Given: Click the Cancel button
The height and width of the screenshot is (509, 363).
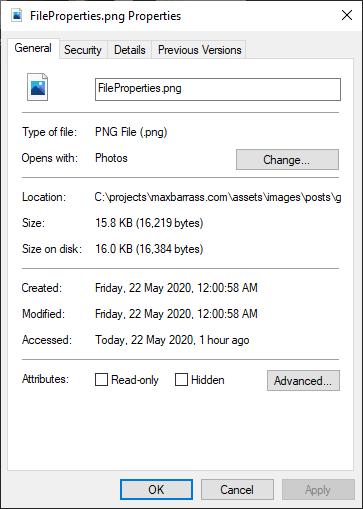Looking at the screenshot, I should (x=237, y=490).
